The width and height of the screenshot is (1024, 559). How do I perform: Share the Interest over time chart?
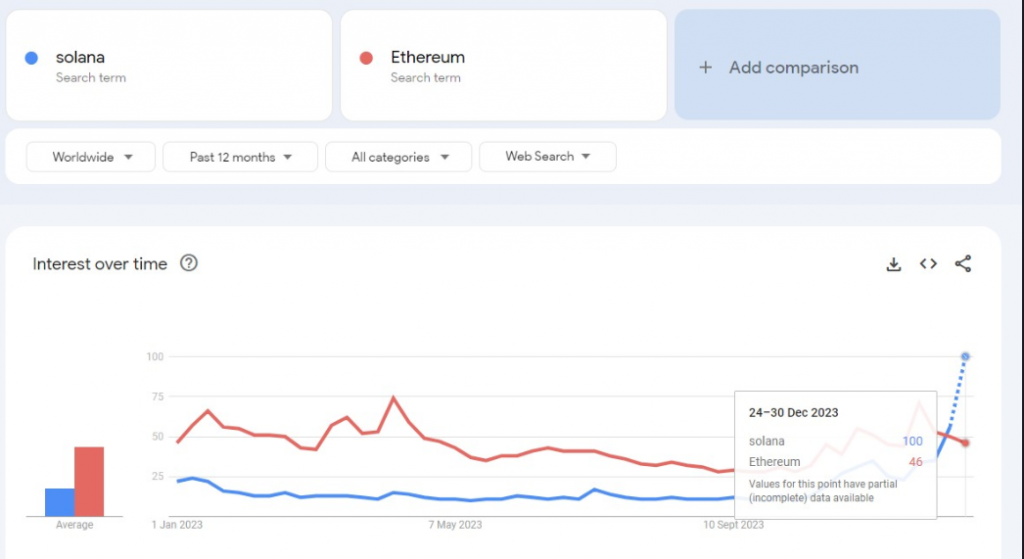[963, 264]
